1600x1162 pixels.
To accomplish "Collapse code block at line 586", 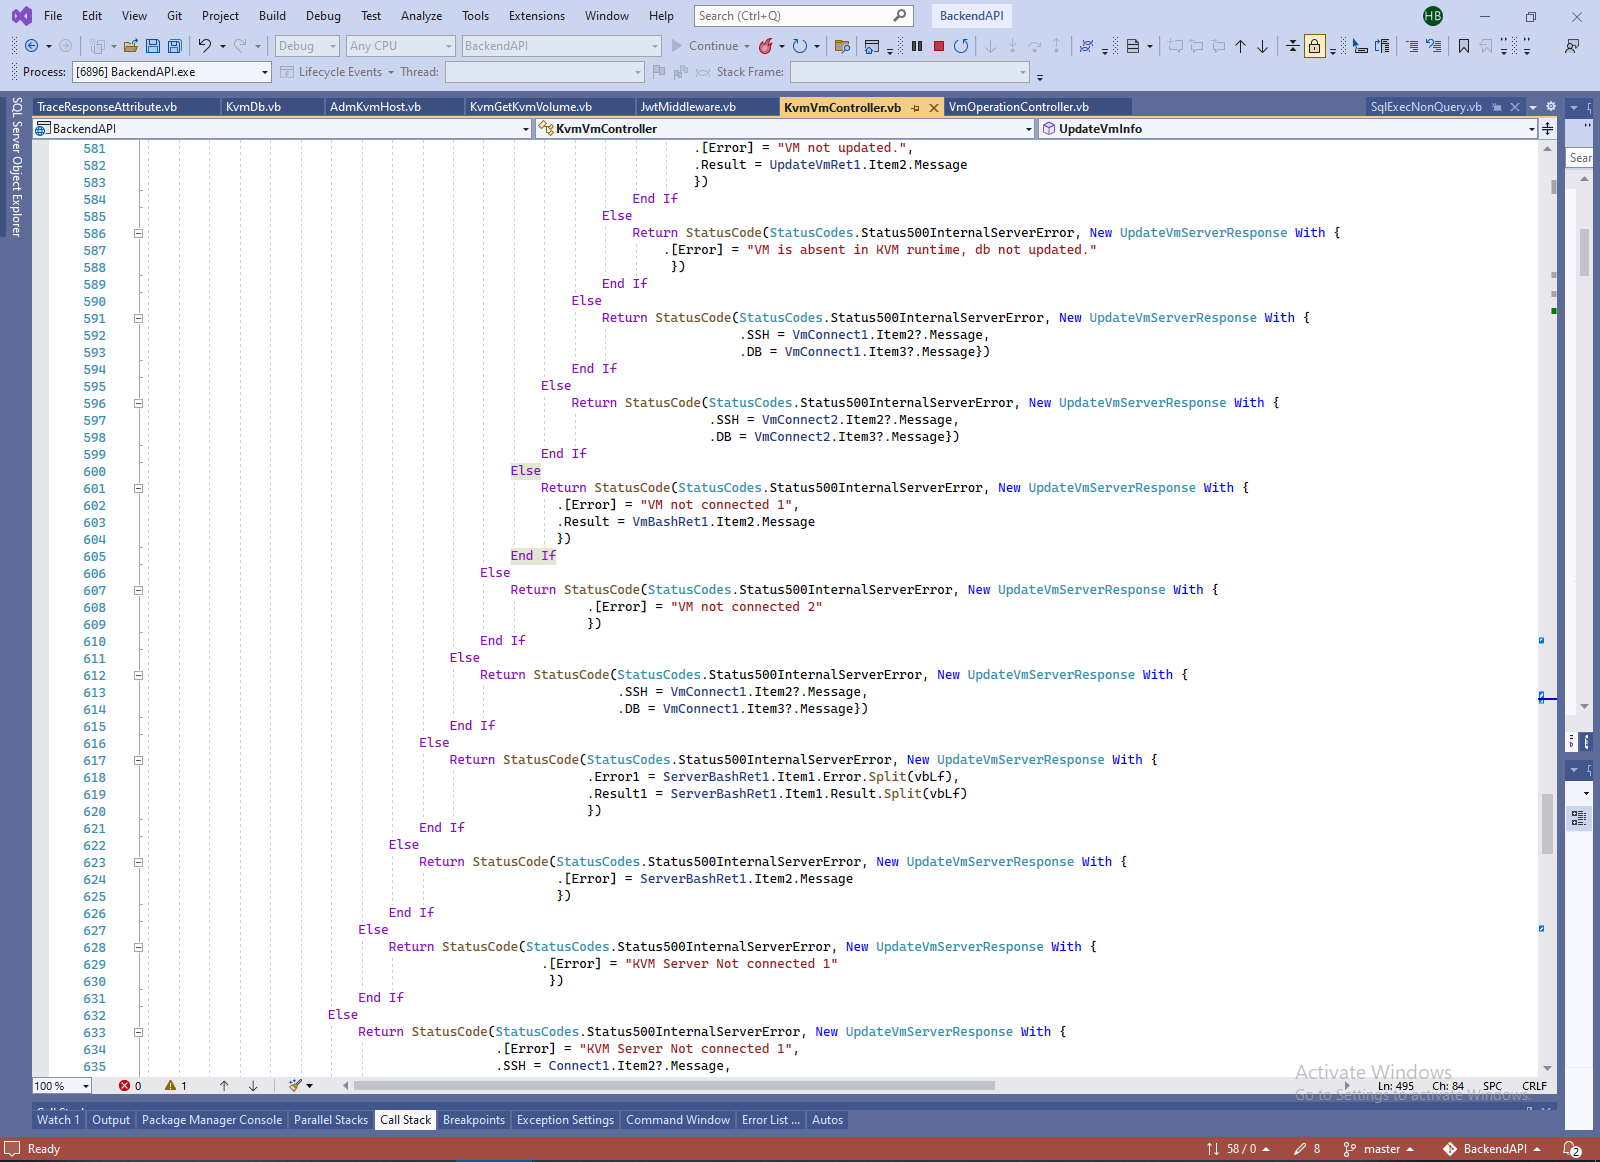I will point(138,233).
